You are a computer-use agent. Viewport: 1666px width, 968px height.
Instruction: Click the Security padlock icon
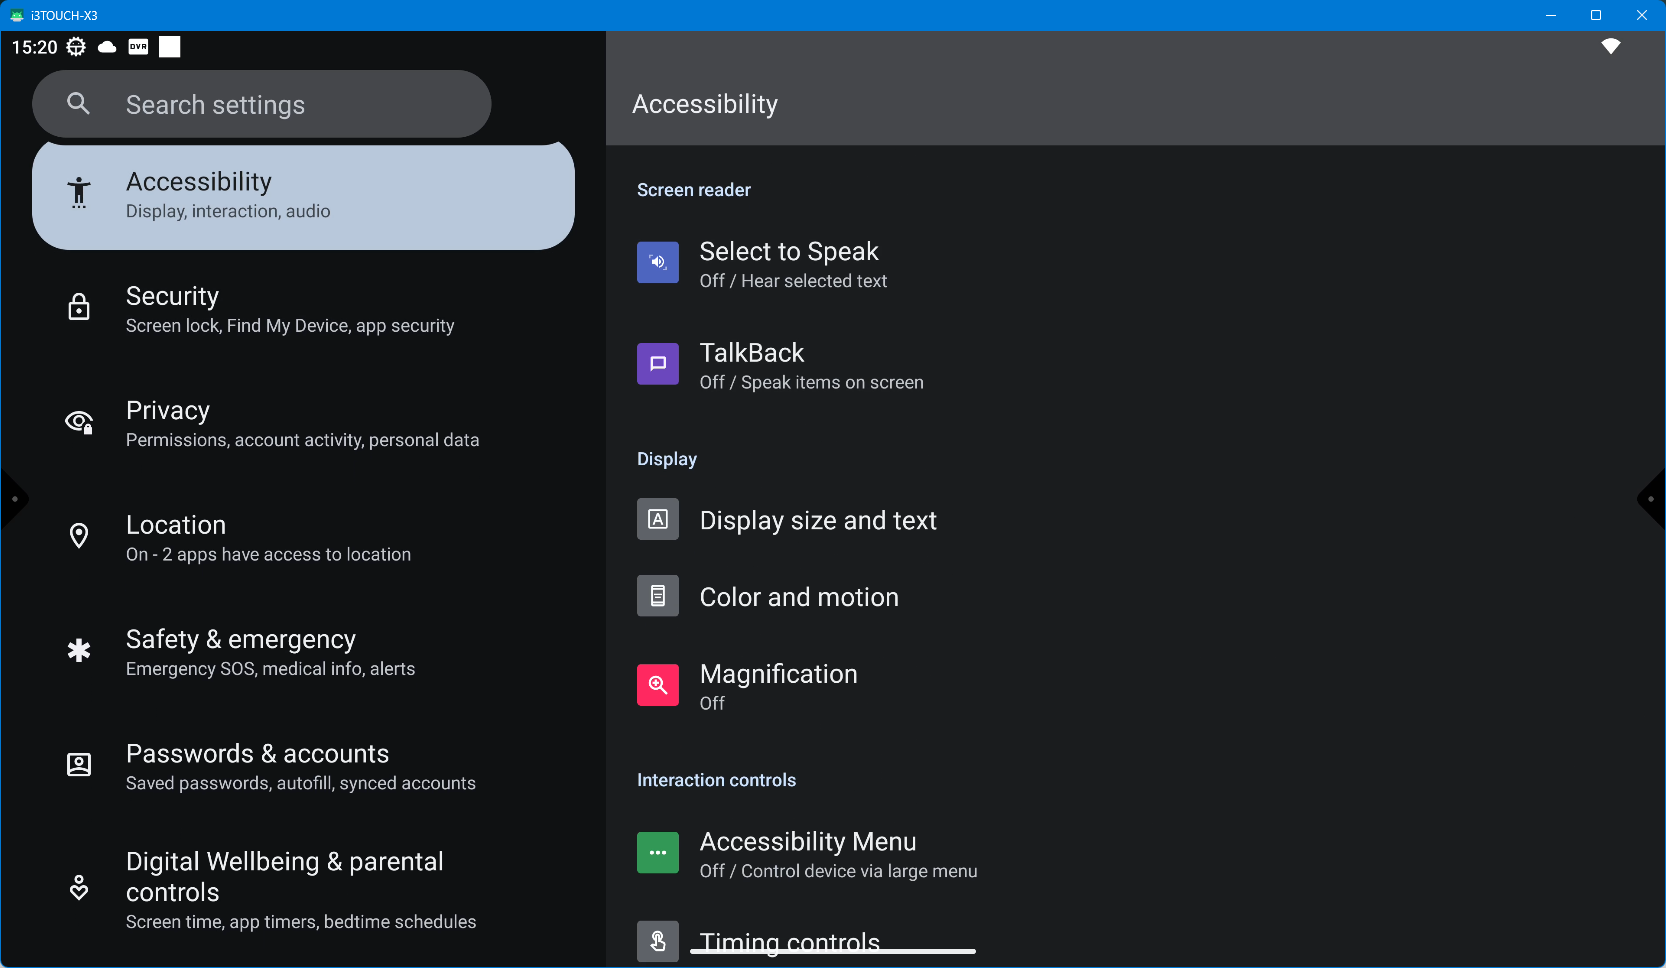pos(79,308)
